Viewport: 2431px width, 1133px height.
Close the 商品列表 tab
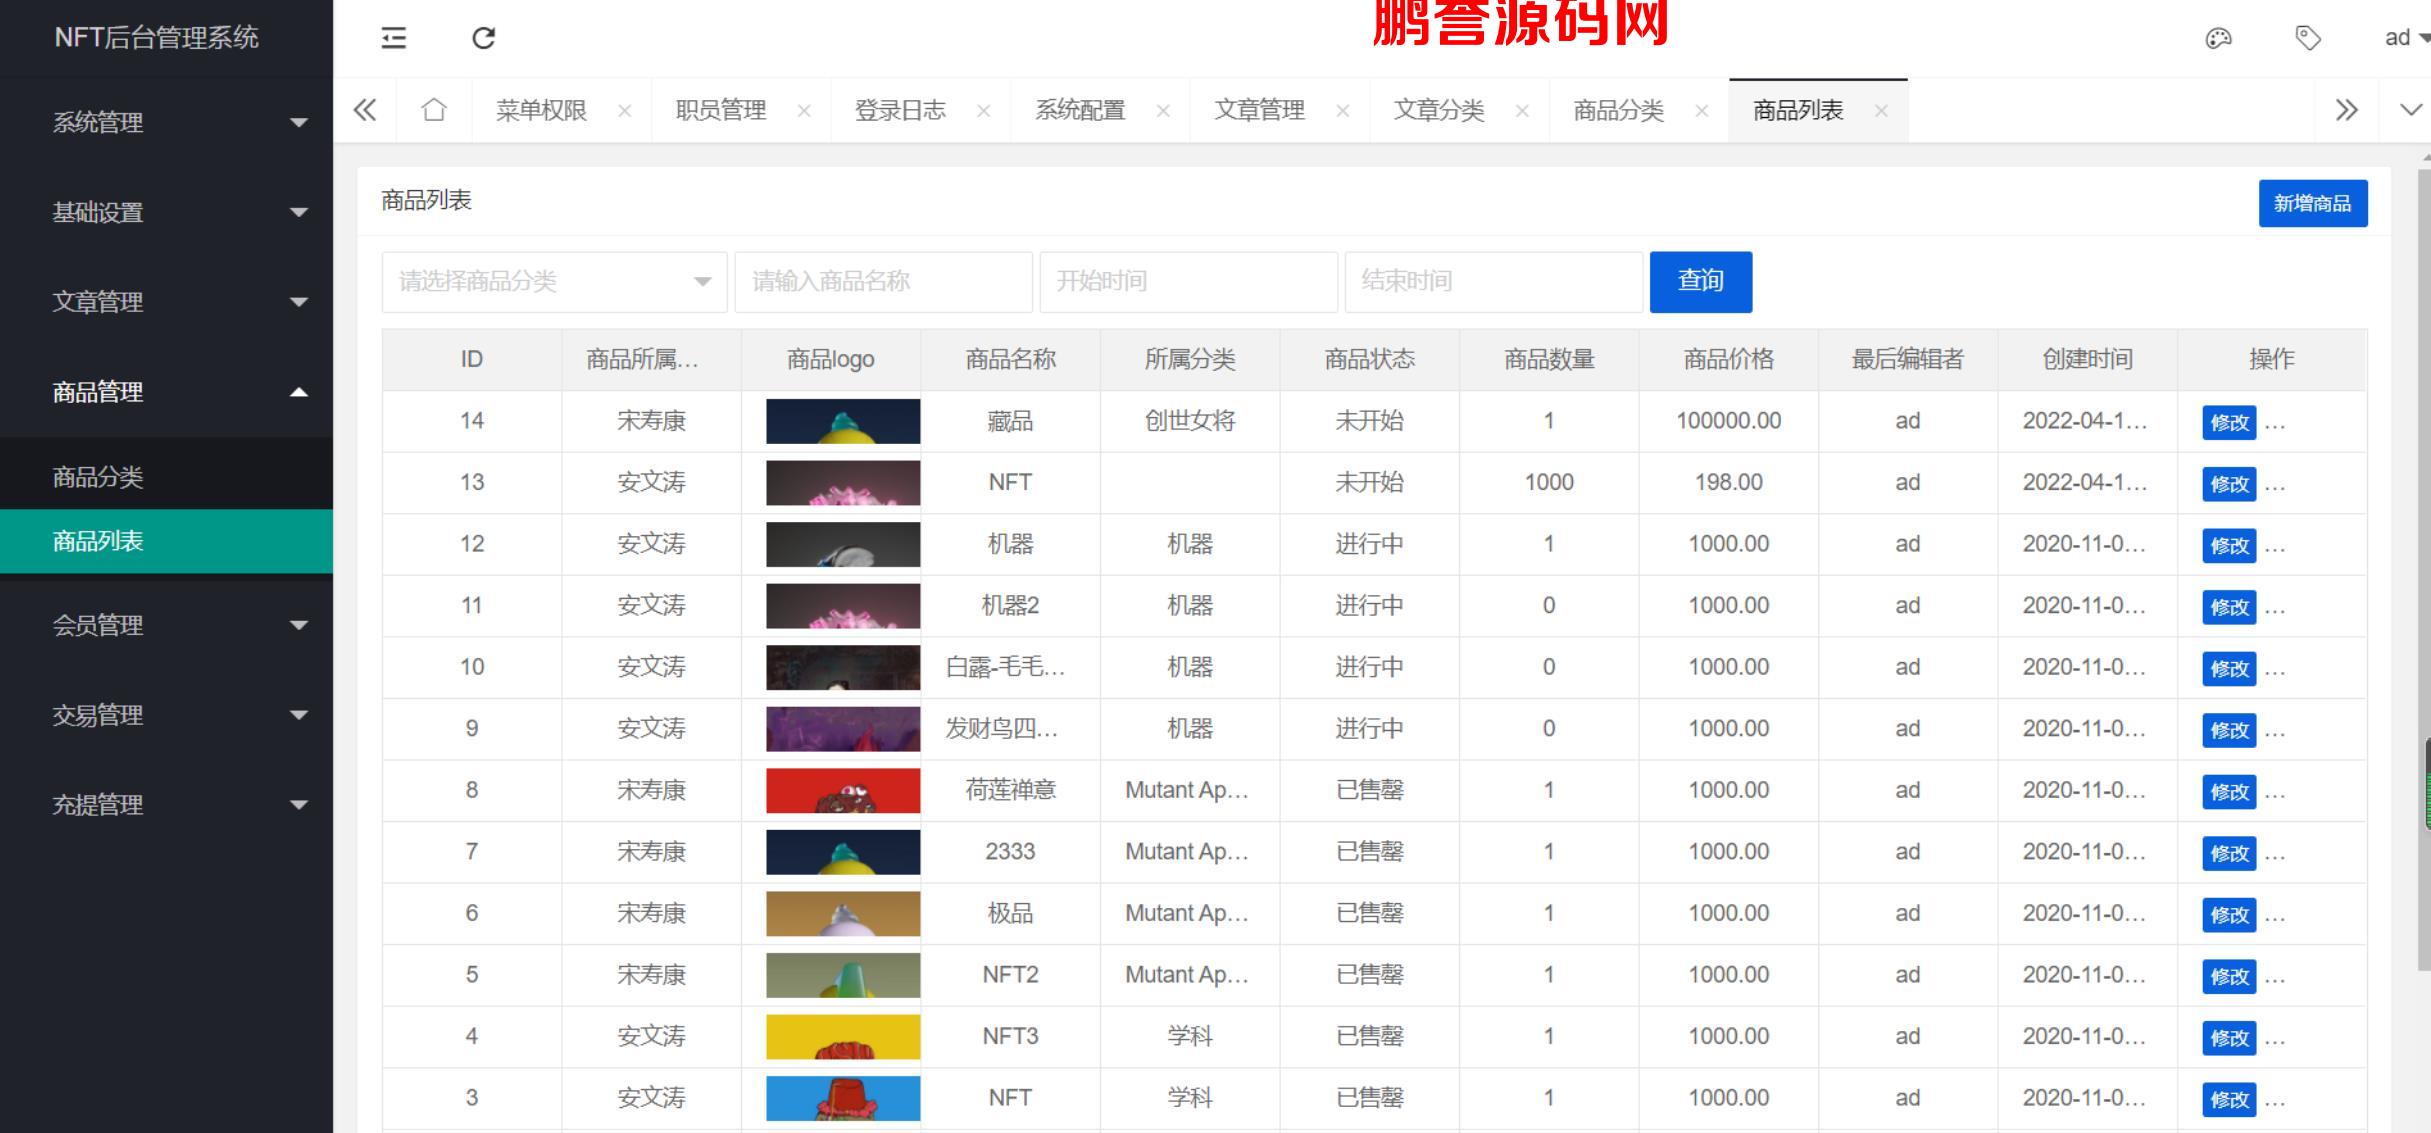pyautogui.click(x=1881, y=111)
